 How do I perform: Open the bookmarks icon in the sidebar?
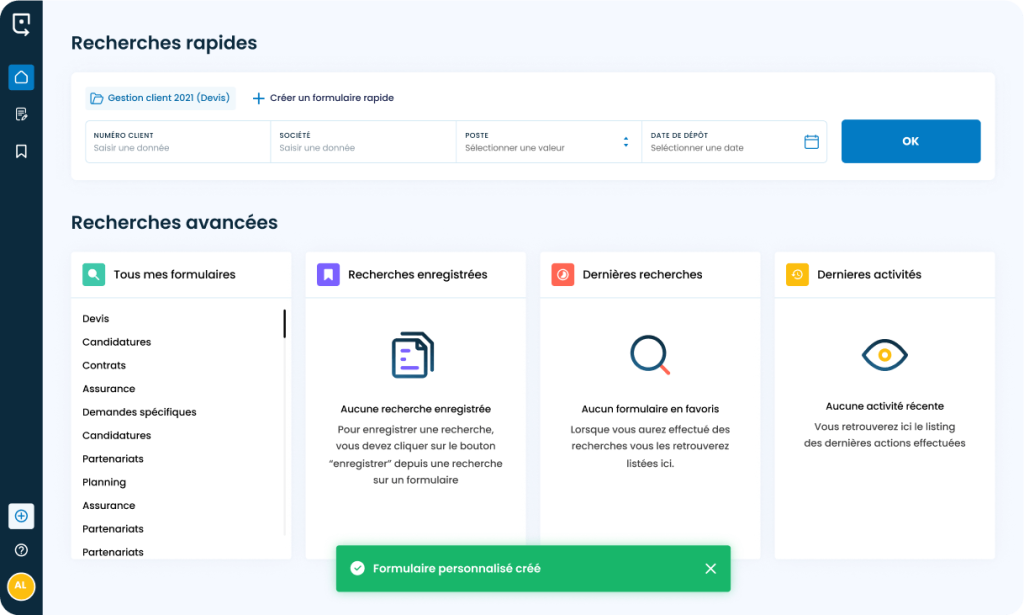pos(21,151)
